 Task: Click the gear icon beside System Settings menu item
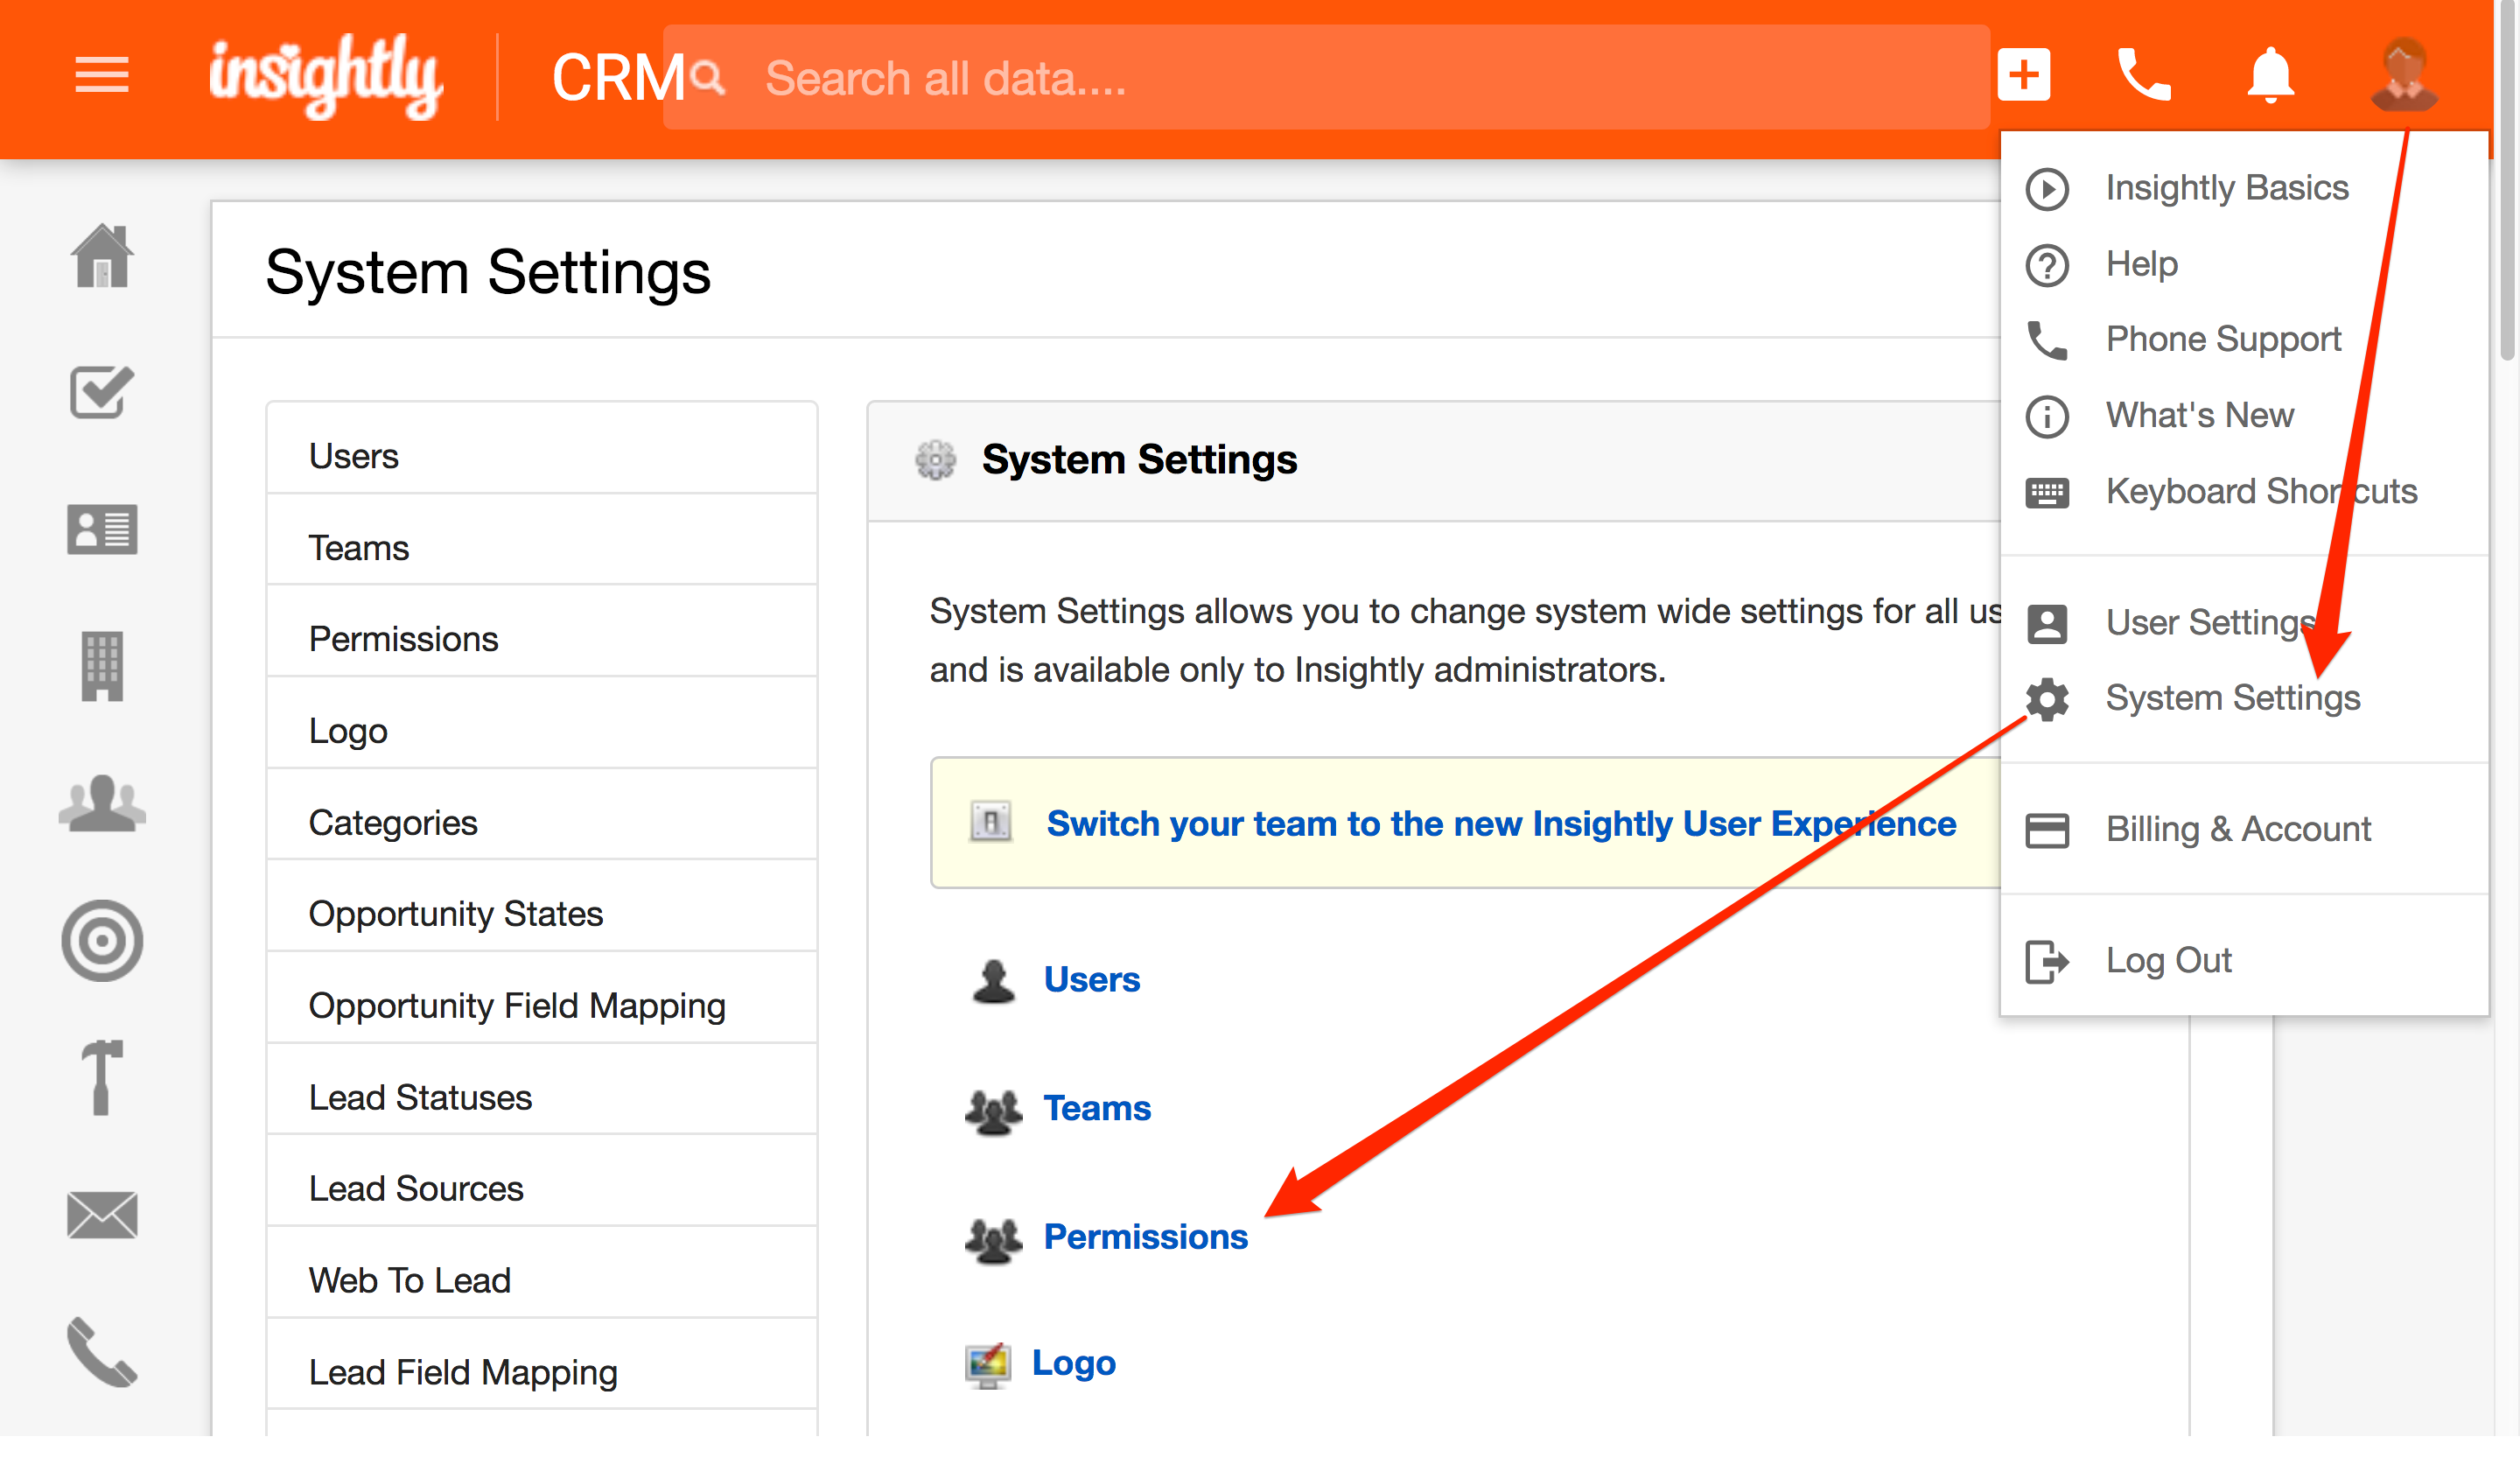(x=2047, y=699)
